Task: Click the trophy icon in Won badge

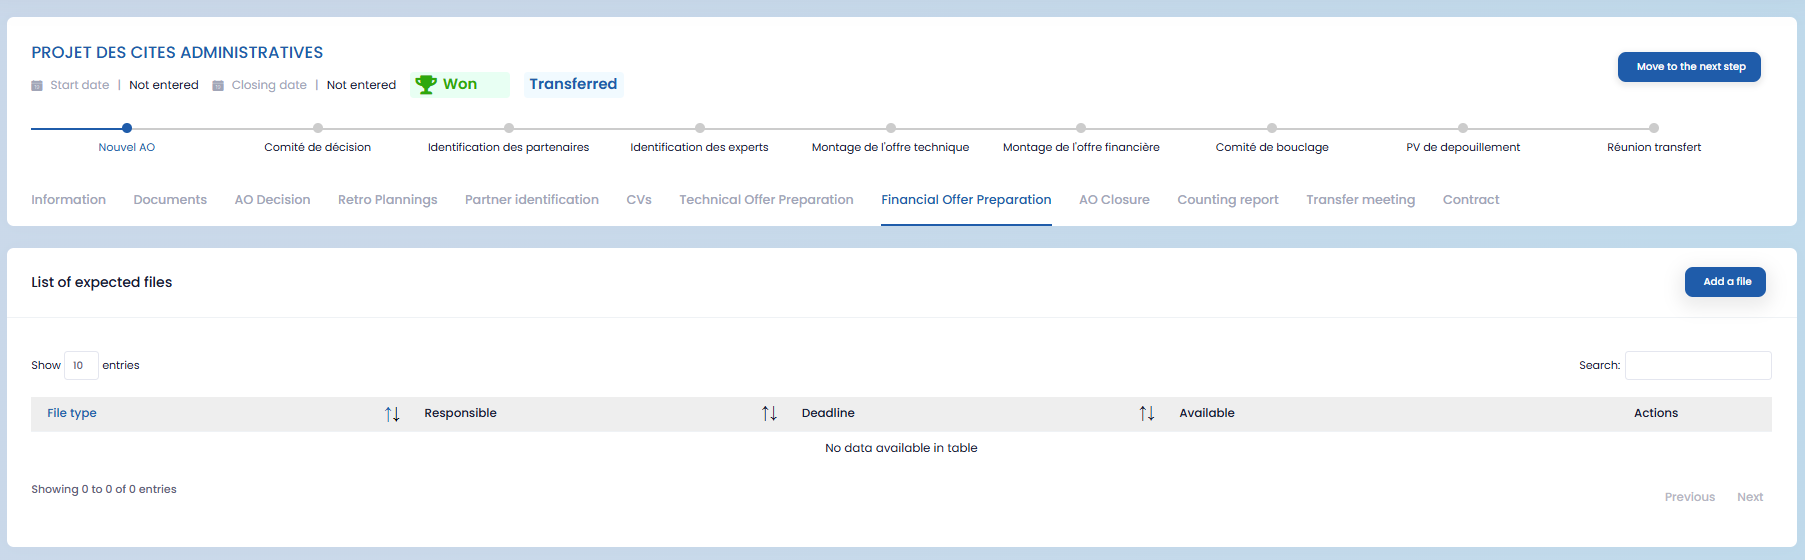Action: coord(426,84)
